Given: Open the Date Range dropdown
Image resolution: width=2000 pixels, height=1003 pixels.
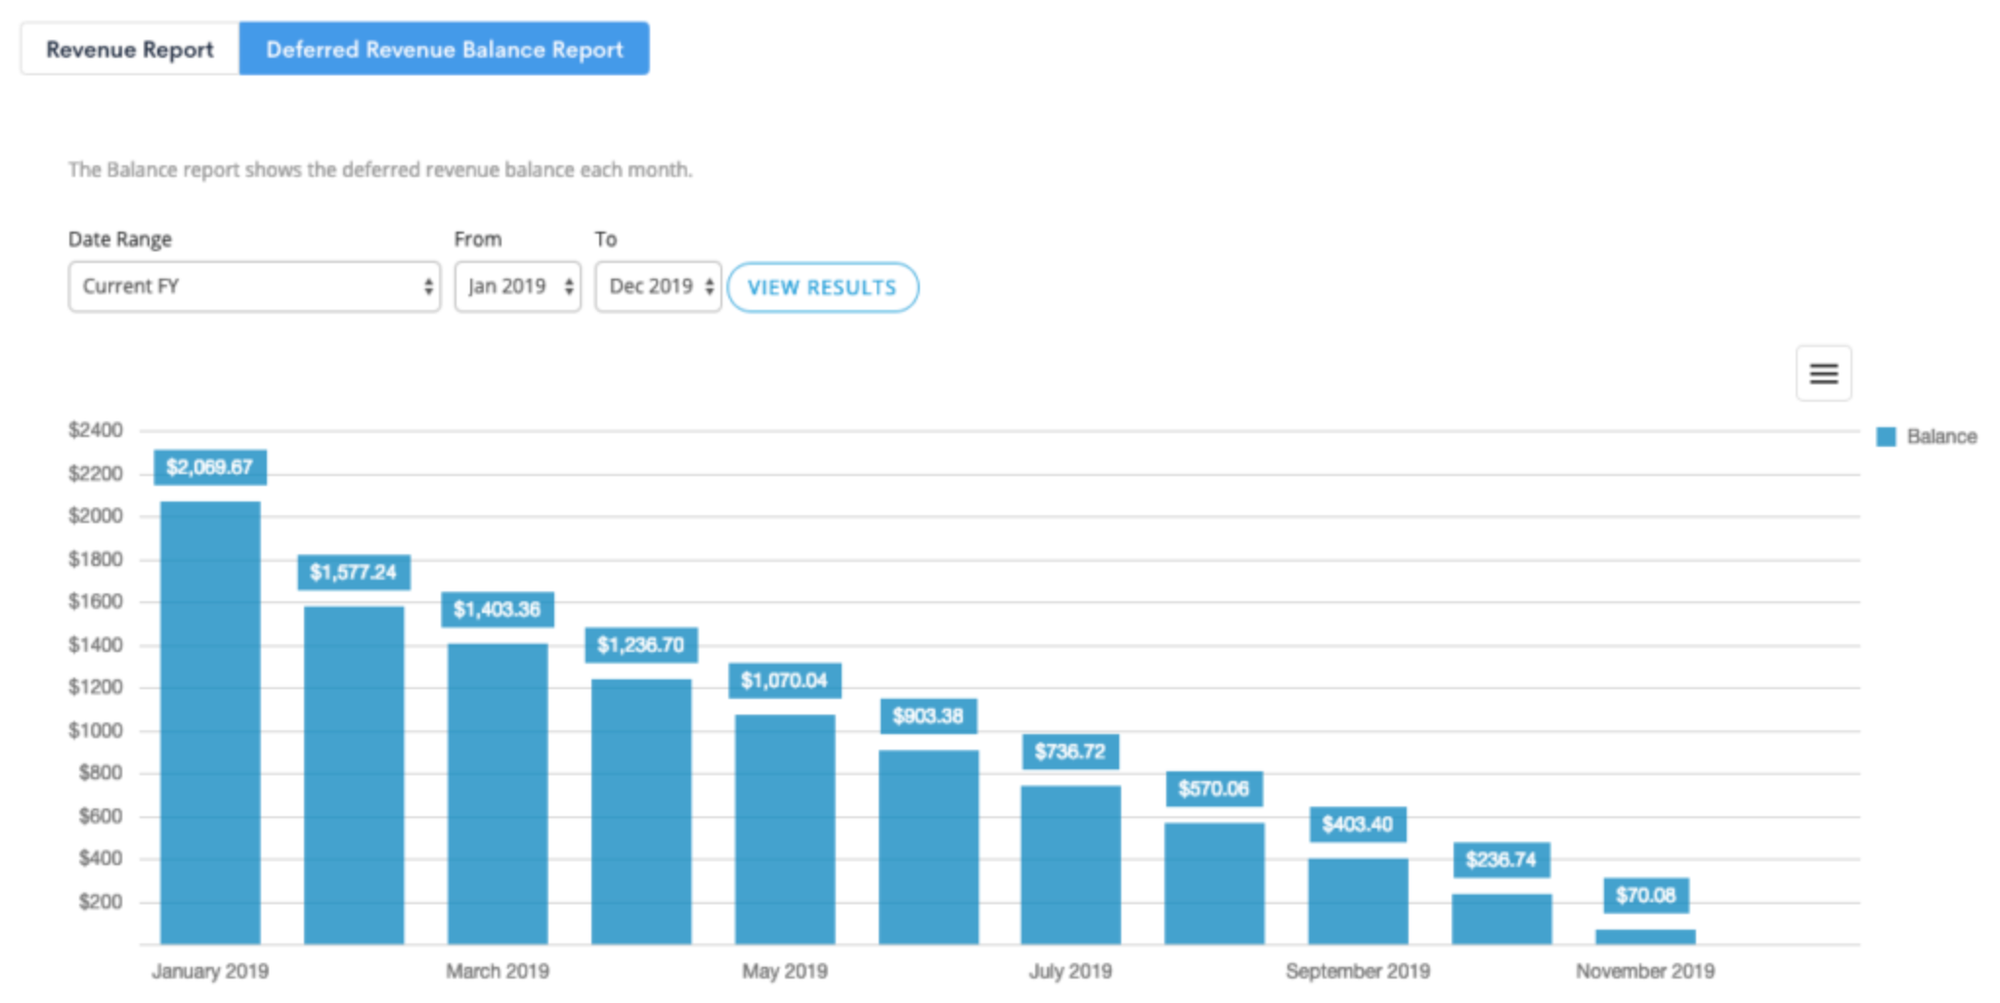Looking at the screenshot, I should [x=253, y=286].
